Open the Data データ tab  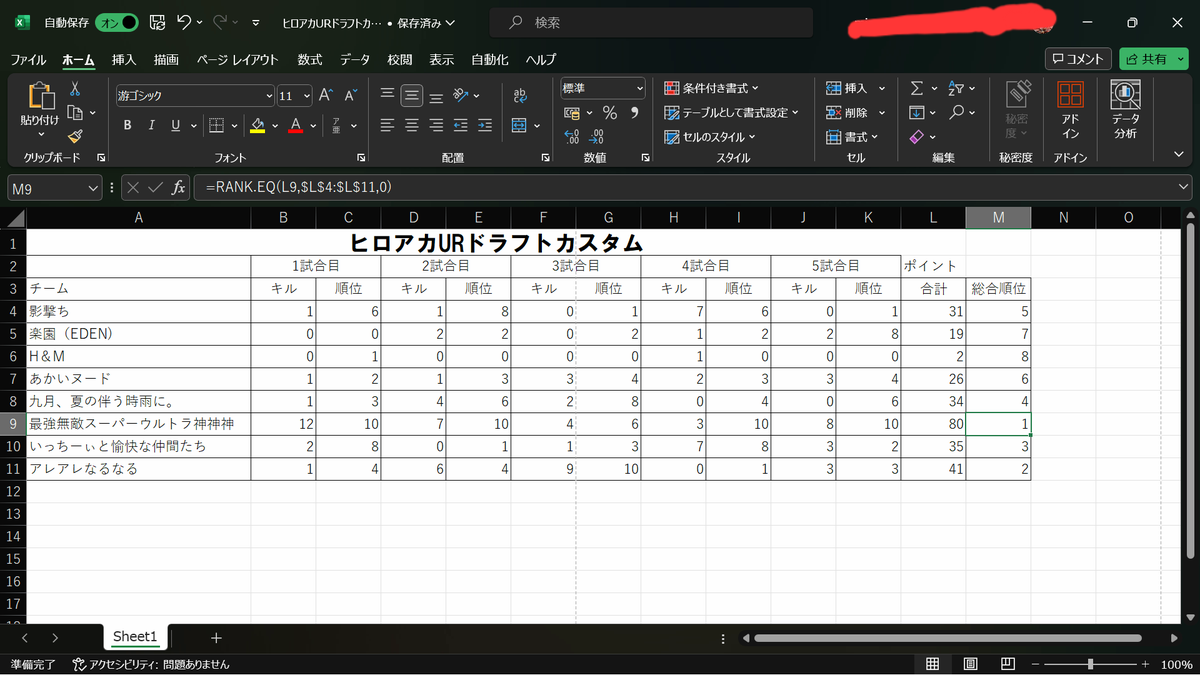[x=355, y=60]
